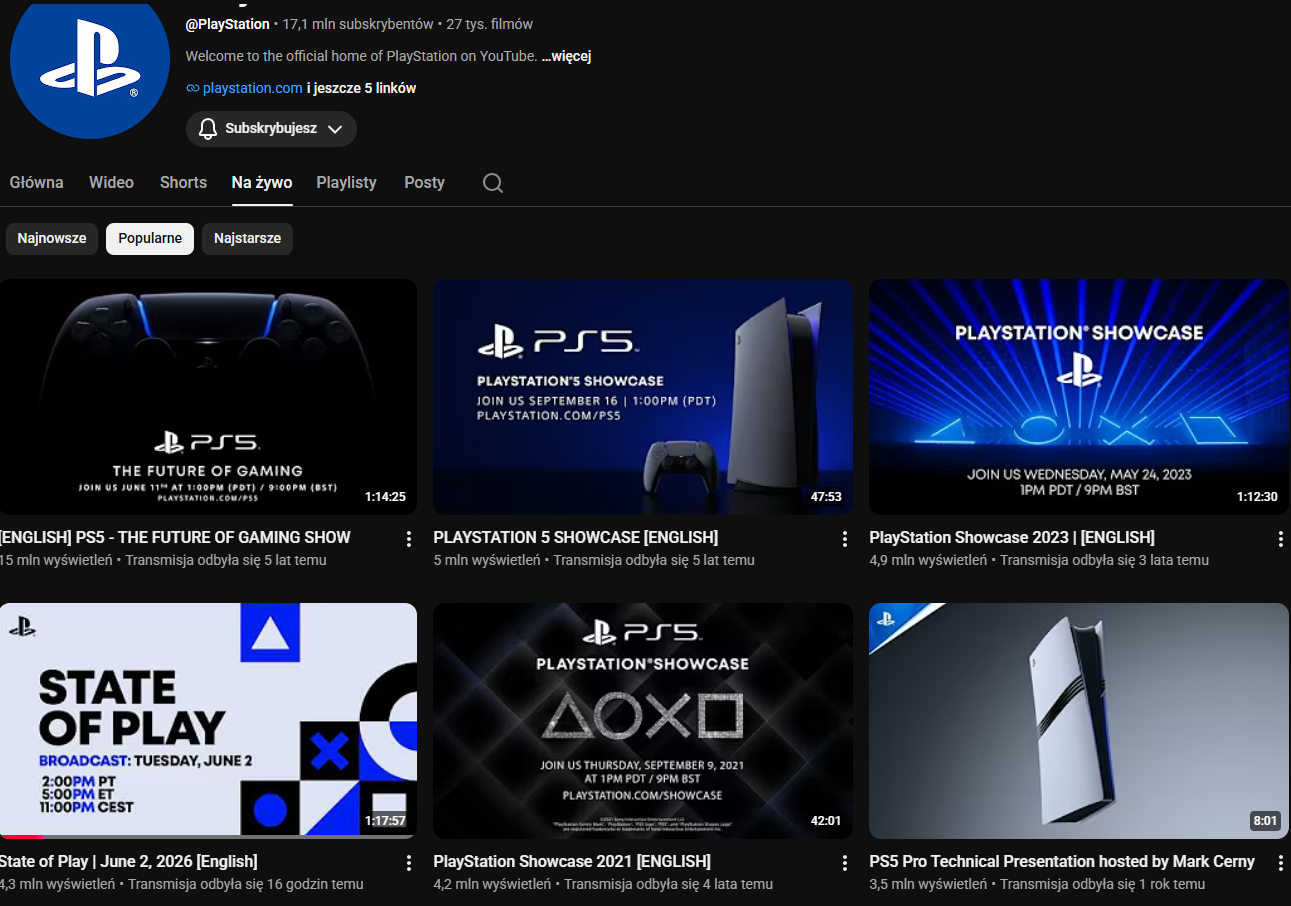1291x906 pixels.
Task: Click title 'PLAYSTATION 5 SHOWCASE [ENGLISH]'
Action: pos(575,538)
